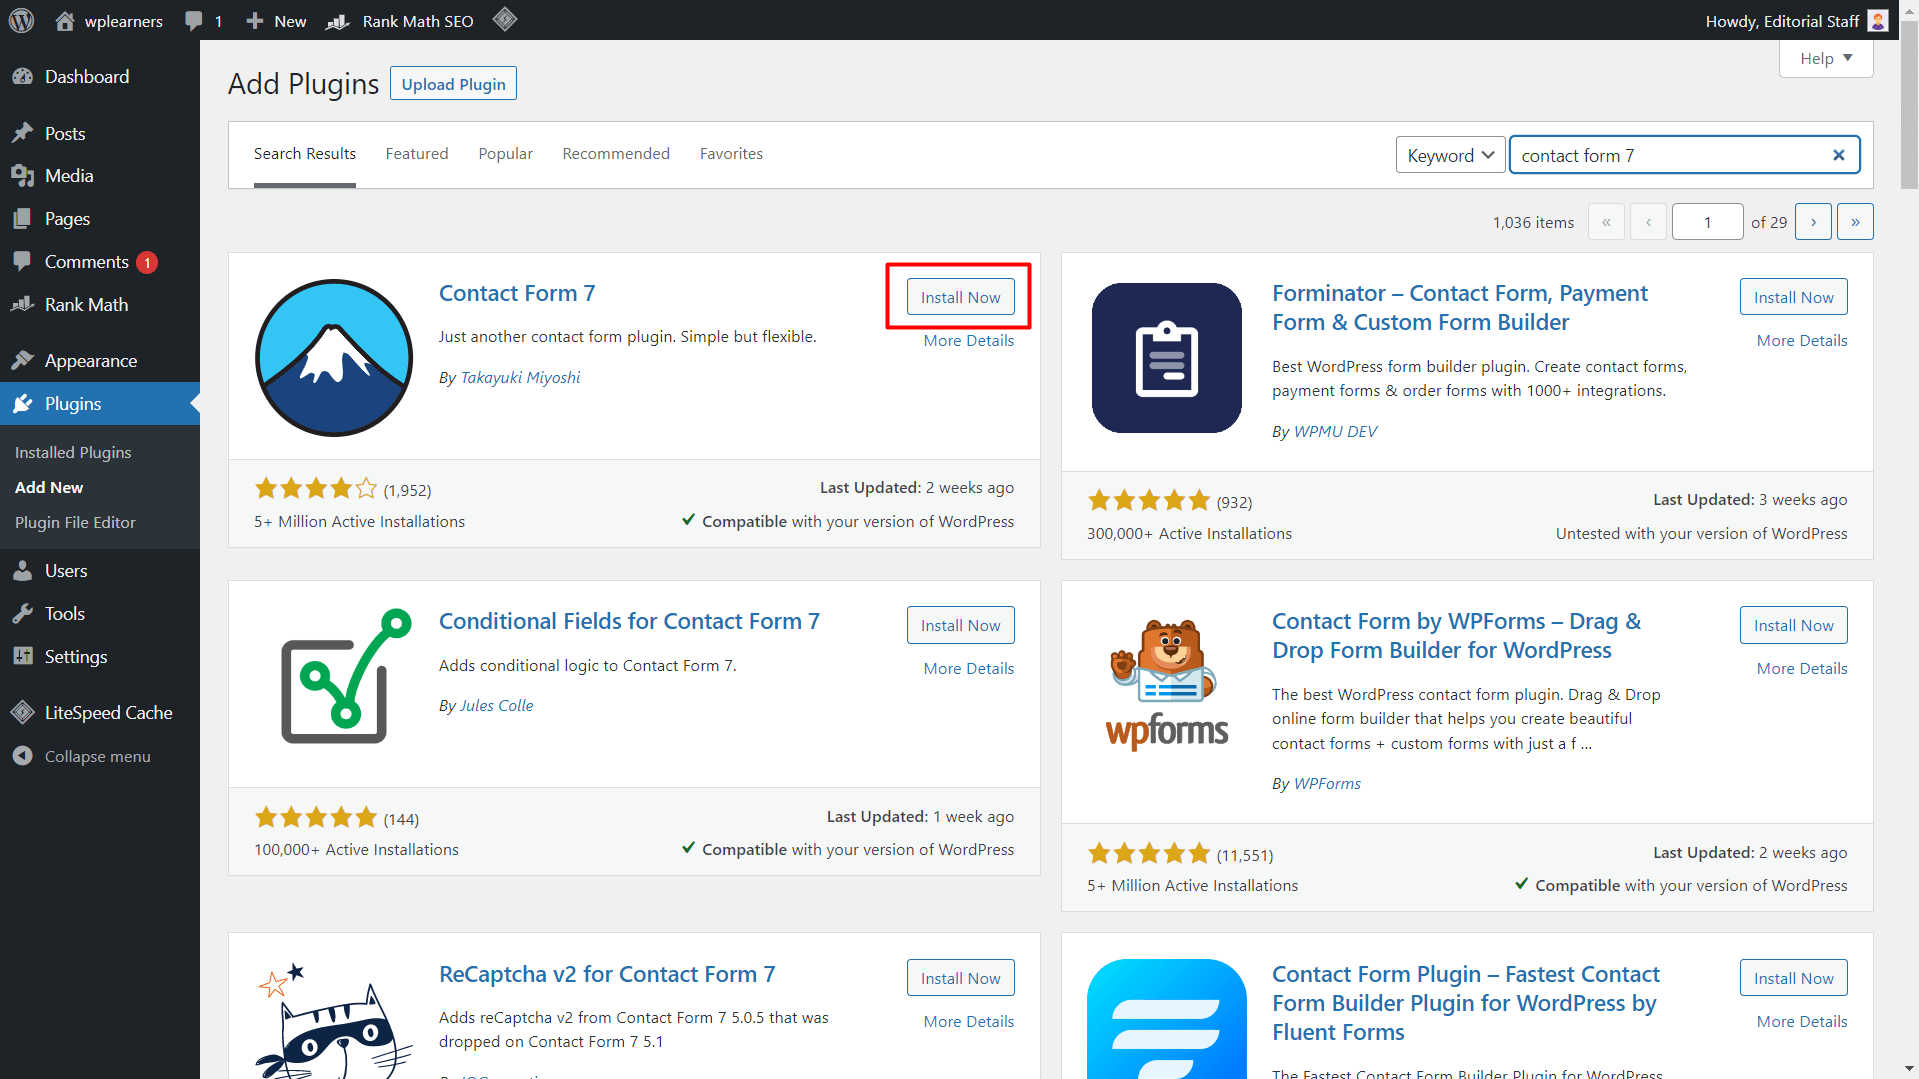Switch to Recommended tab
Screen dimensions: 1919x1079
(616, 154)
